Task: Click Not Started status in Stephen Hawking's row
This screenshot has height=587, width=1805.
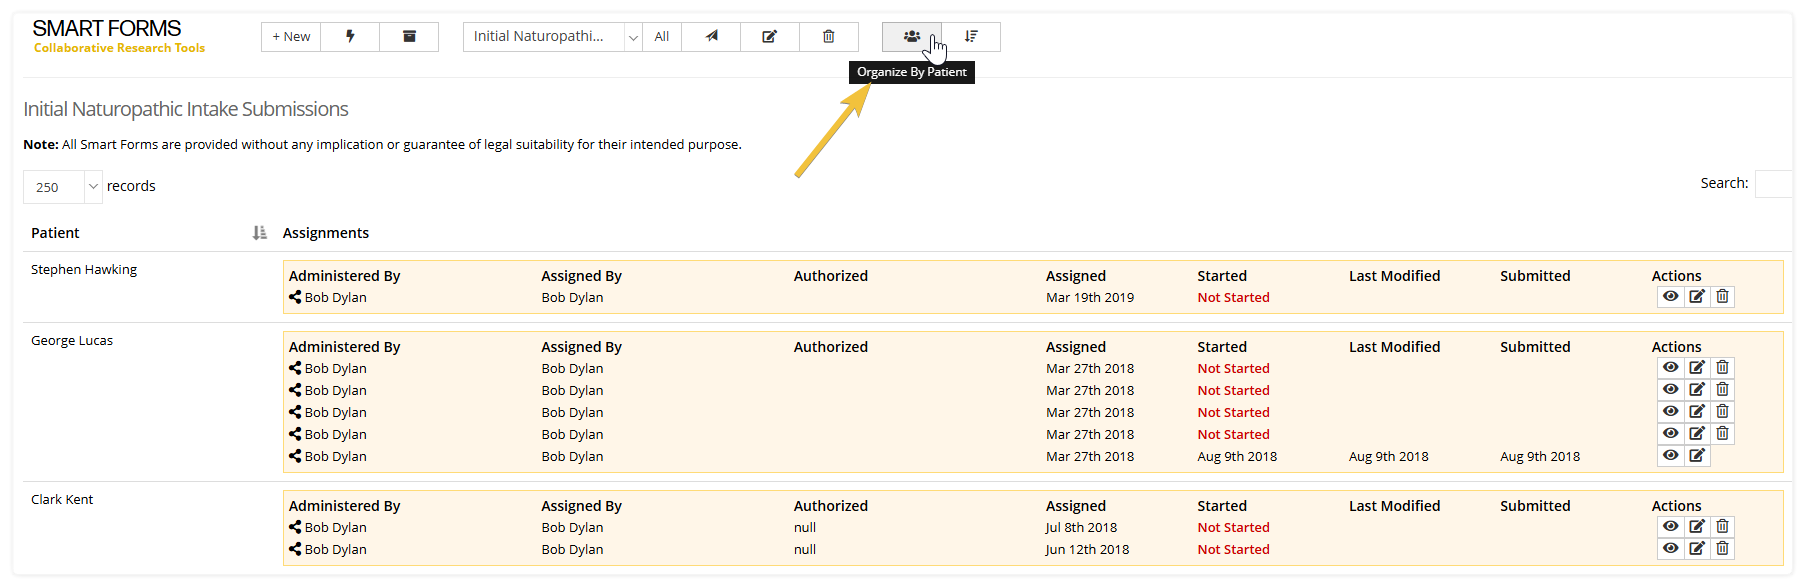Action: (1233, 298)
